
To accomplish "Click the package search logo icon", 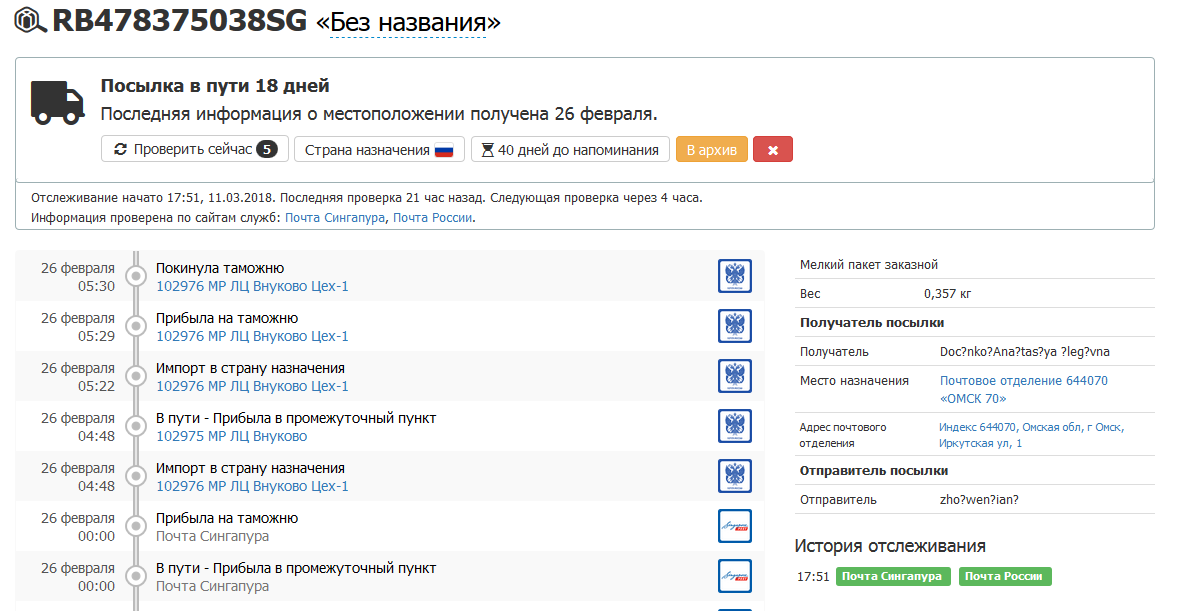I will pos(30,21).
